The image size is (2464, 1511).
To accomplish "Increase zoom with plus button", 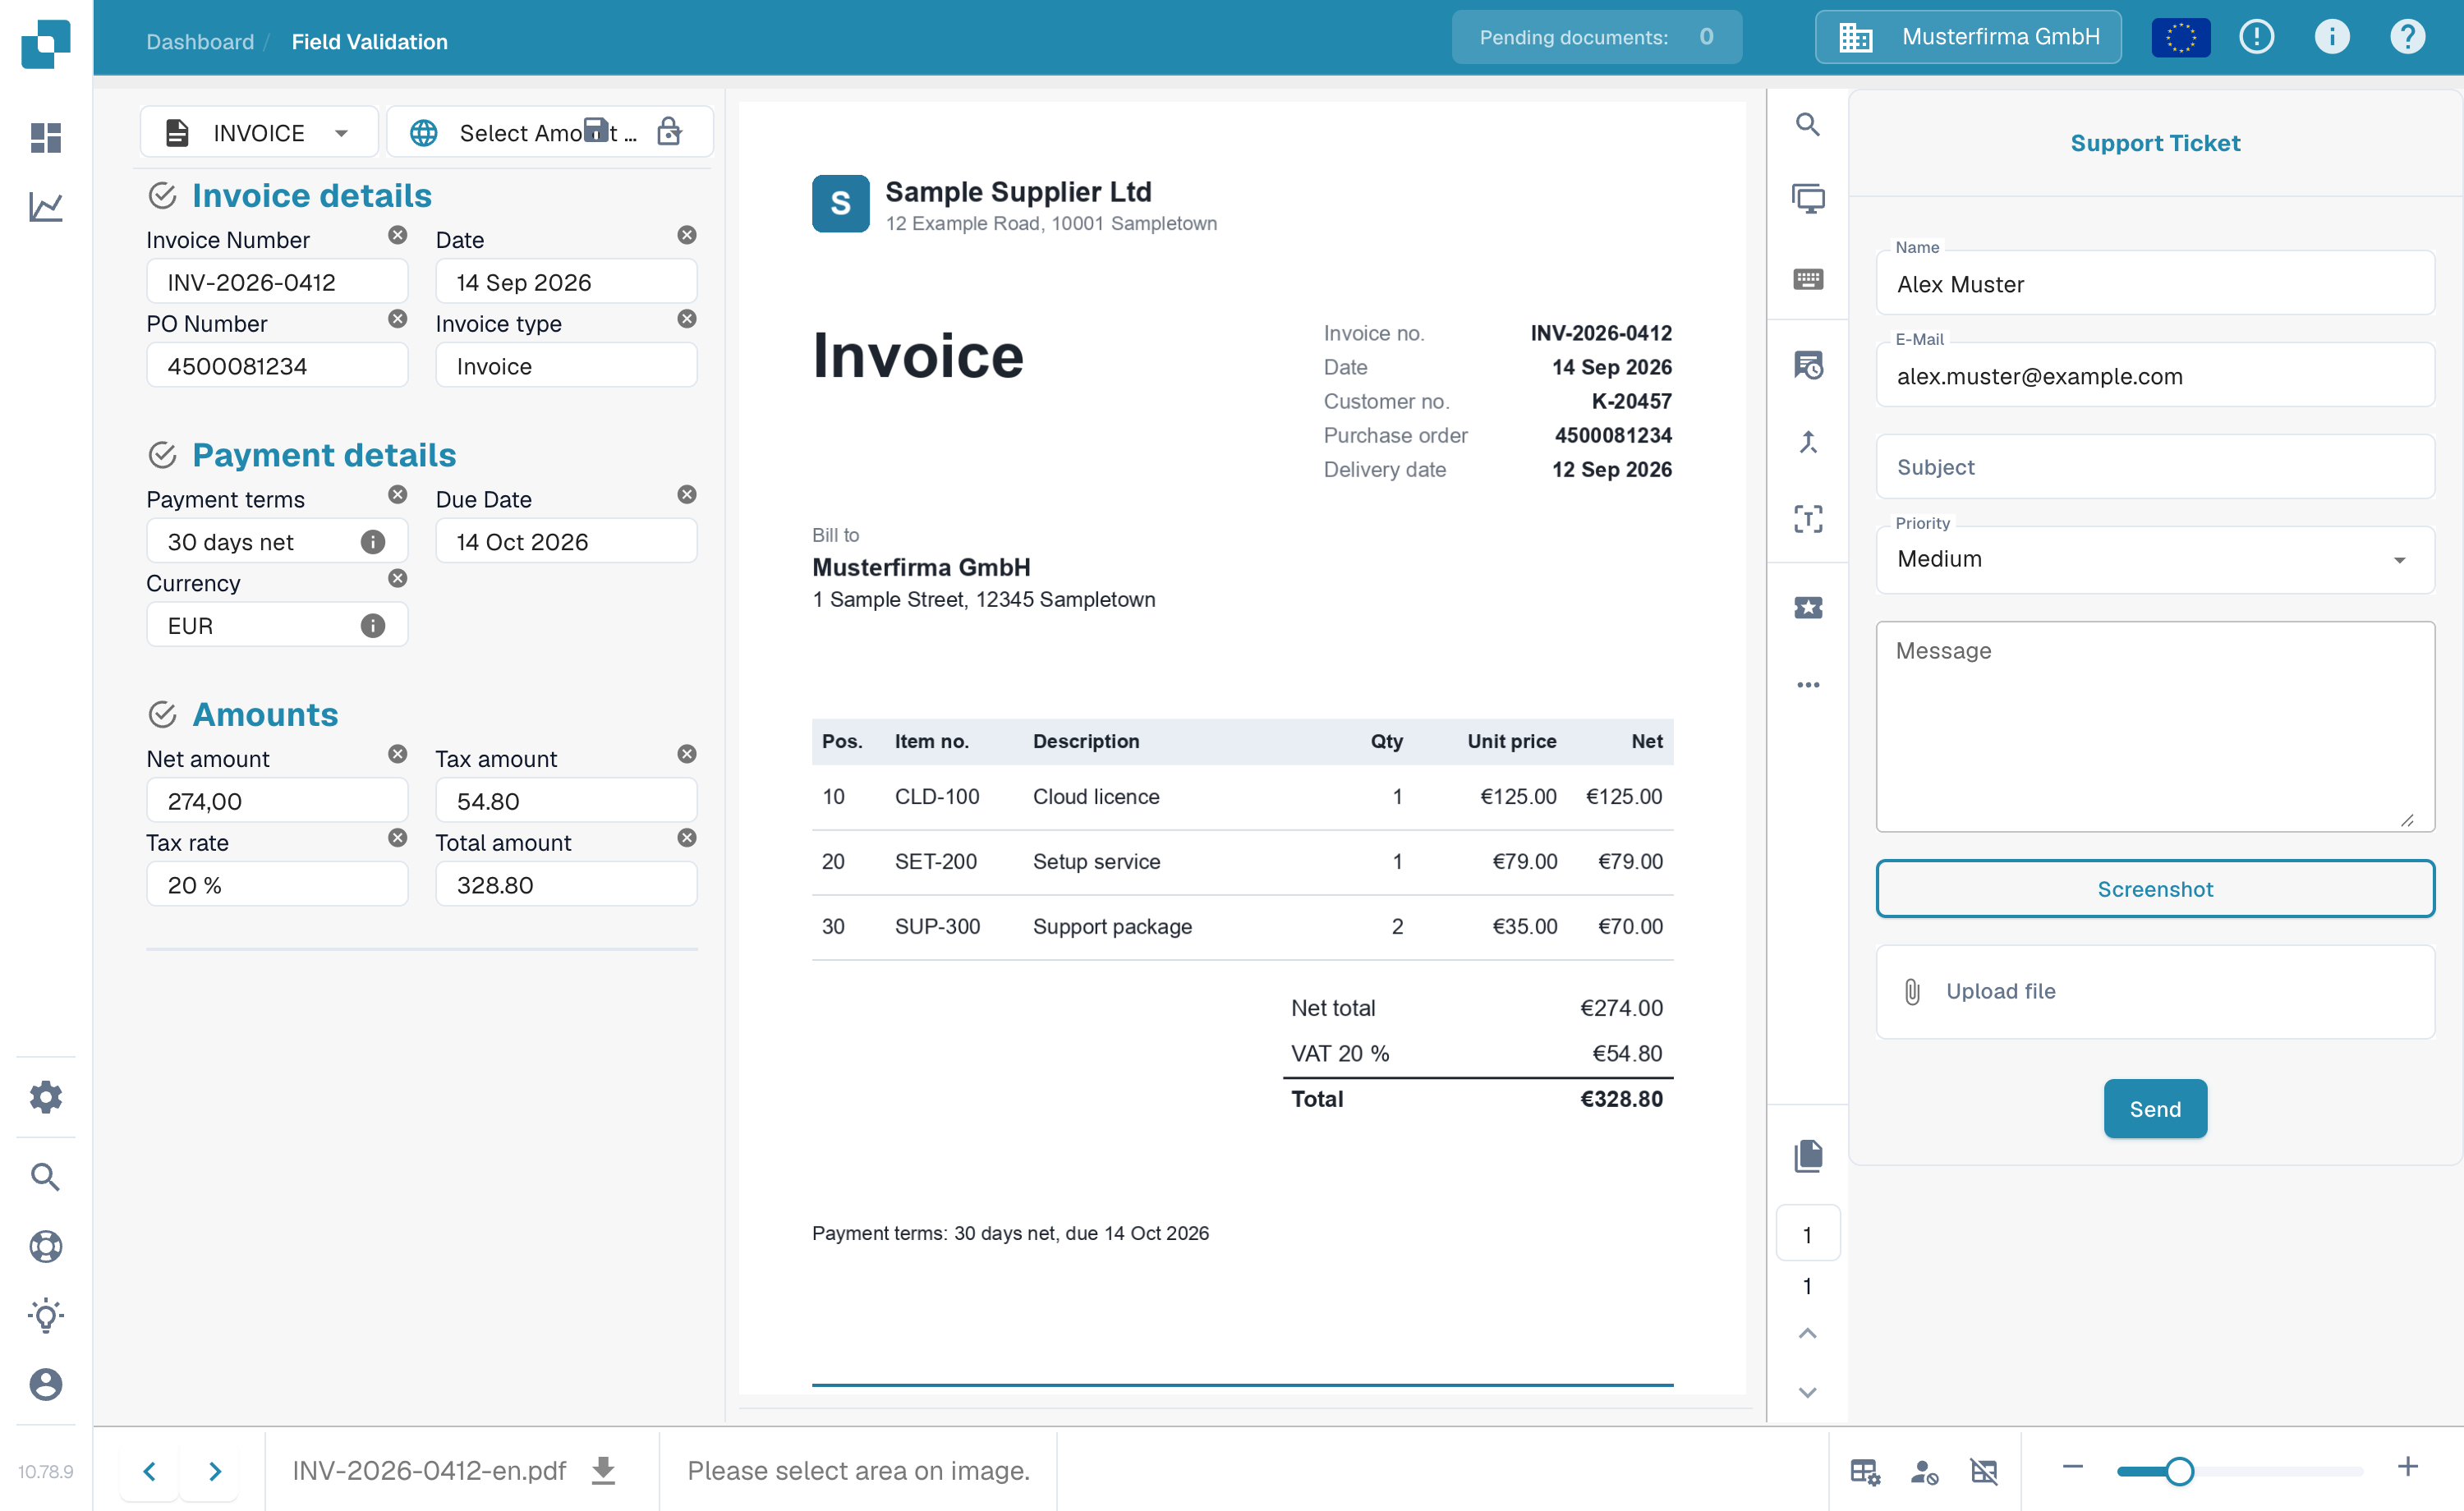I will [x=2407, y=1467].
